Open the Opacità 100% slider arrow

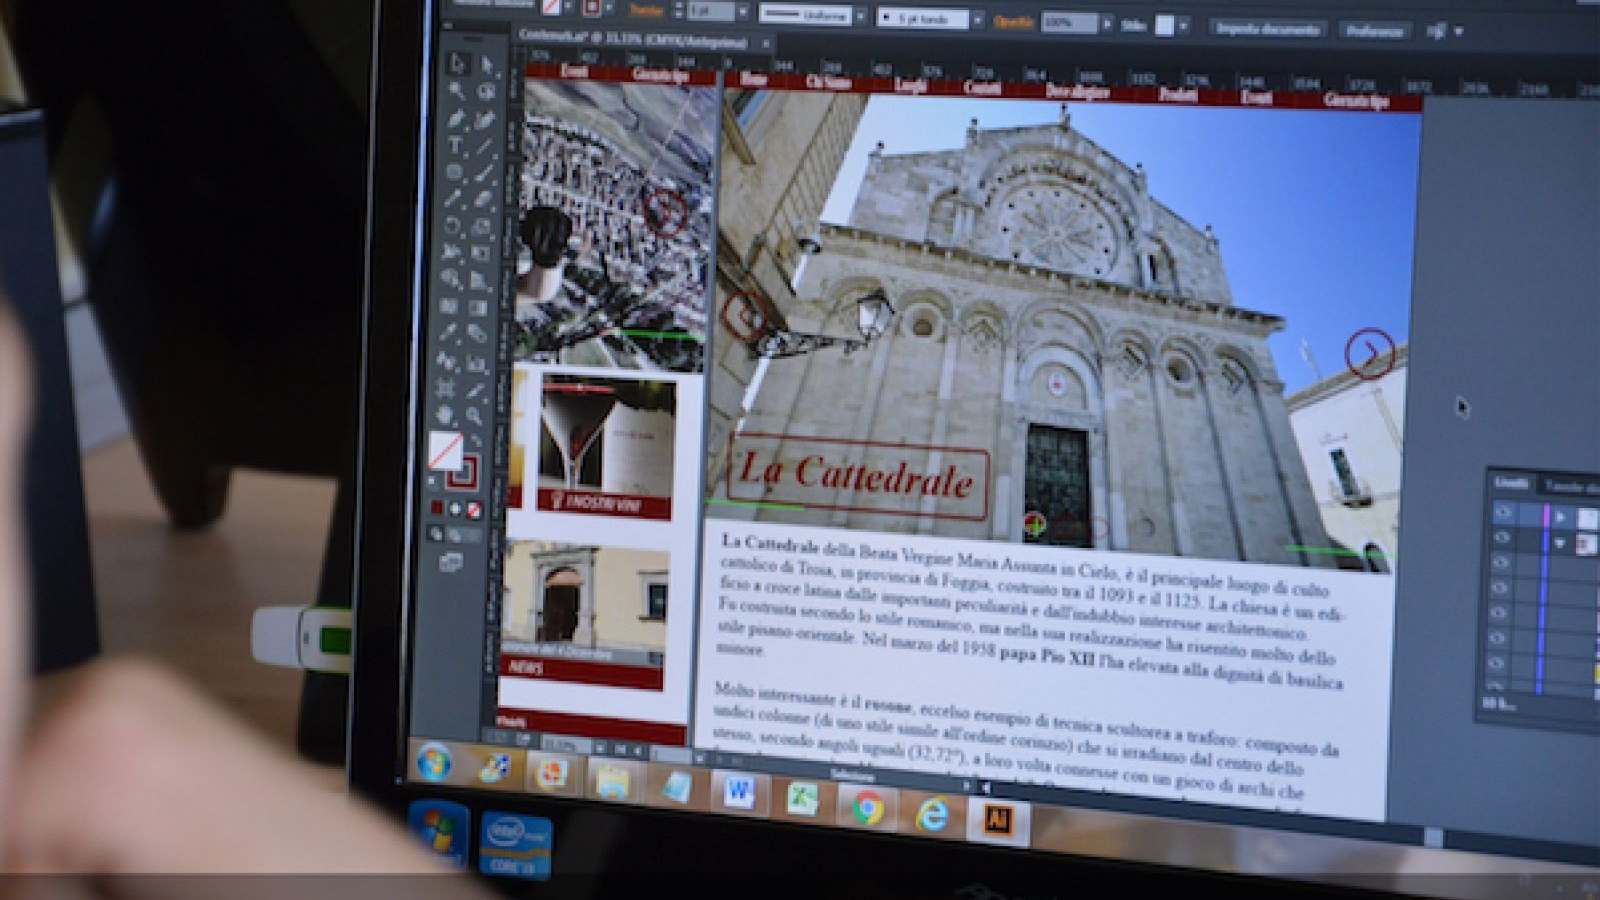tap(1106, 23)
